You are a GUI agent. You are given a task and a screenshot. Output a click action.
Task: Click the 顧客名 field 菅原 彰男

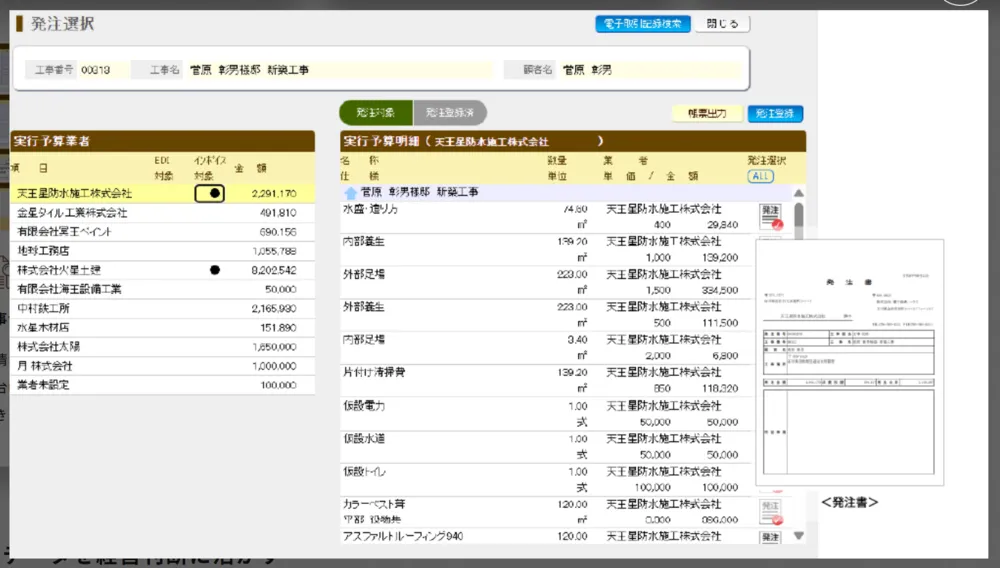click(x=650, y=69)
